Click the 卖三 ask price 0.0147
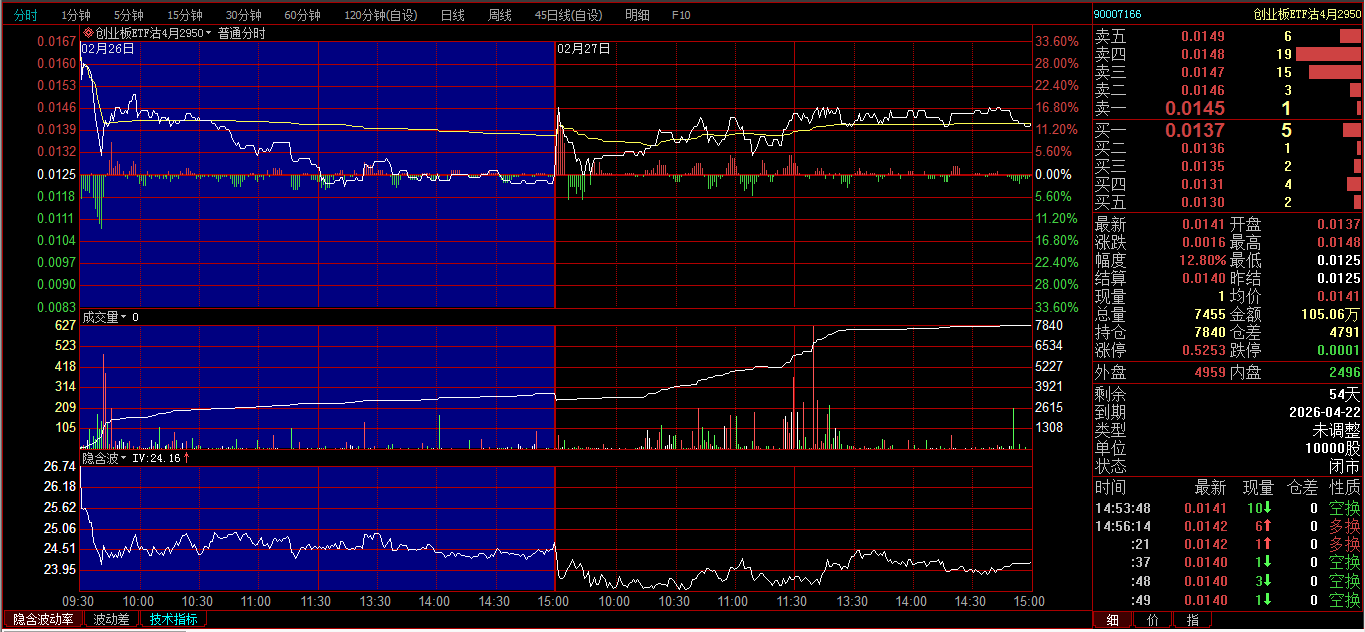Image resolution: width=1365 pixels, height=632 pixels. click(1203, 72)
